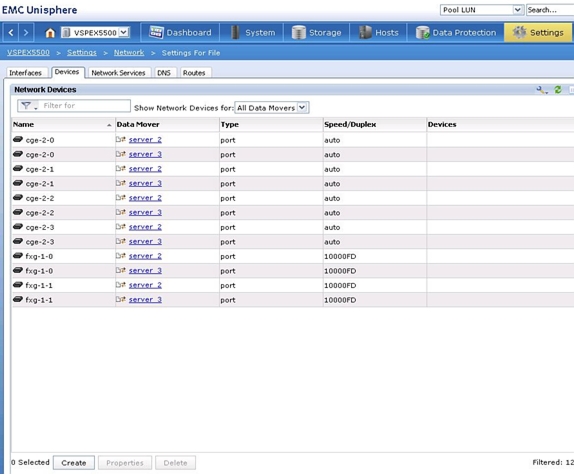
Task: Click the Filter for input field
Action: tap(85, 106)
